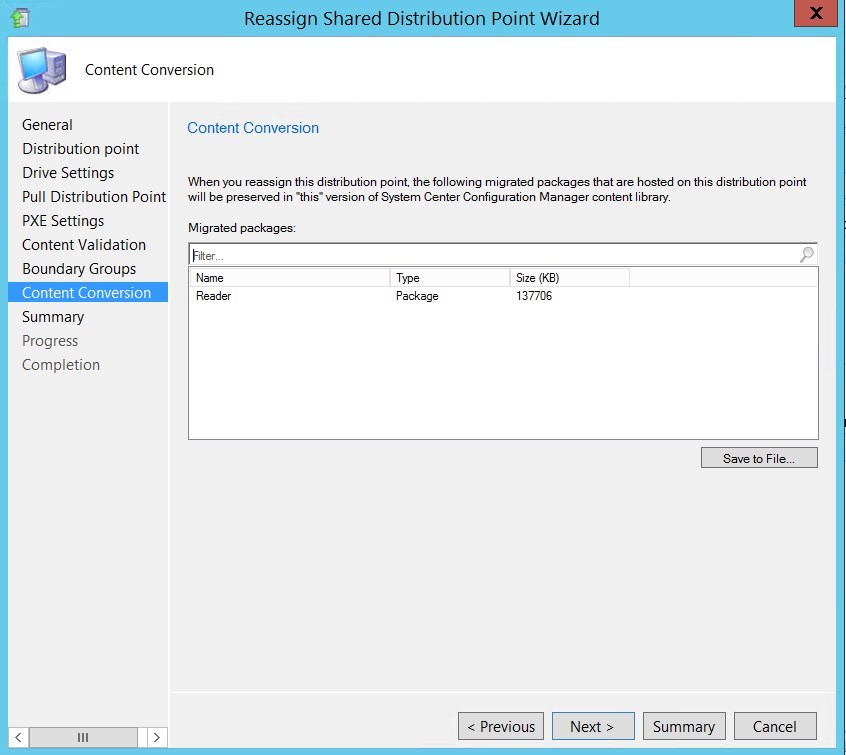
Task: Open the Content Validation page
Action: (x=84, y=244)
